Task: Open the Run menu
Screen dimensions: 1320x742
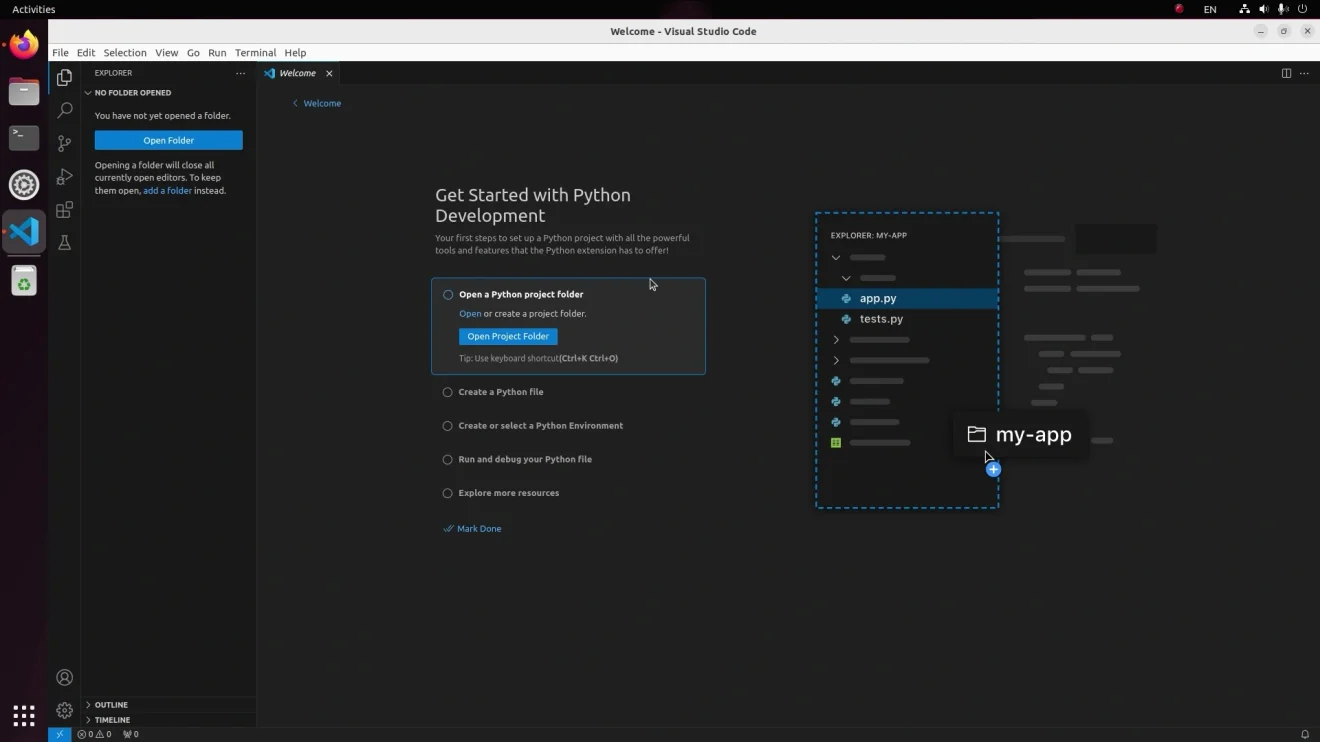Action: tap(217, 53)
